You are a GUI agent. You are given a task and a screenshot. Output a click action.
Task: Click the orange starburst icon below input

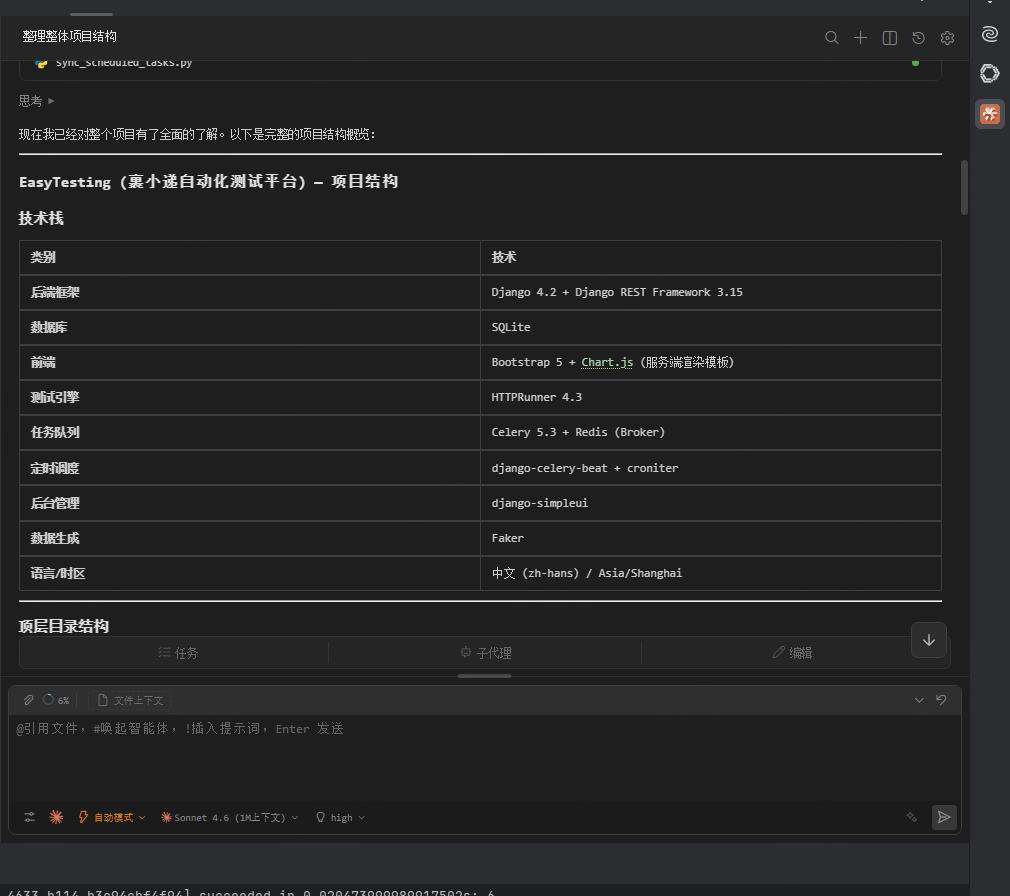coord(56,817)
